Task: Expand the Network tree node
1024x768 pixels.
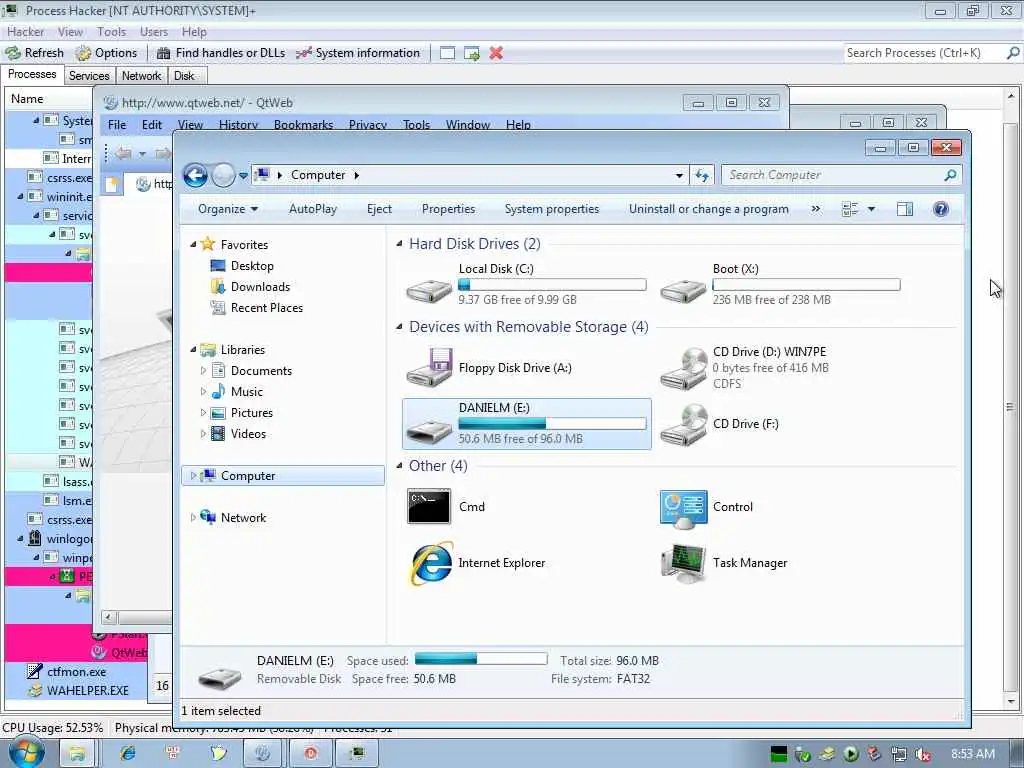Action: [x=193, y=518]
